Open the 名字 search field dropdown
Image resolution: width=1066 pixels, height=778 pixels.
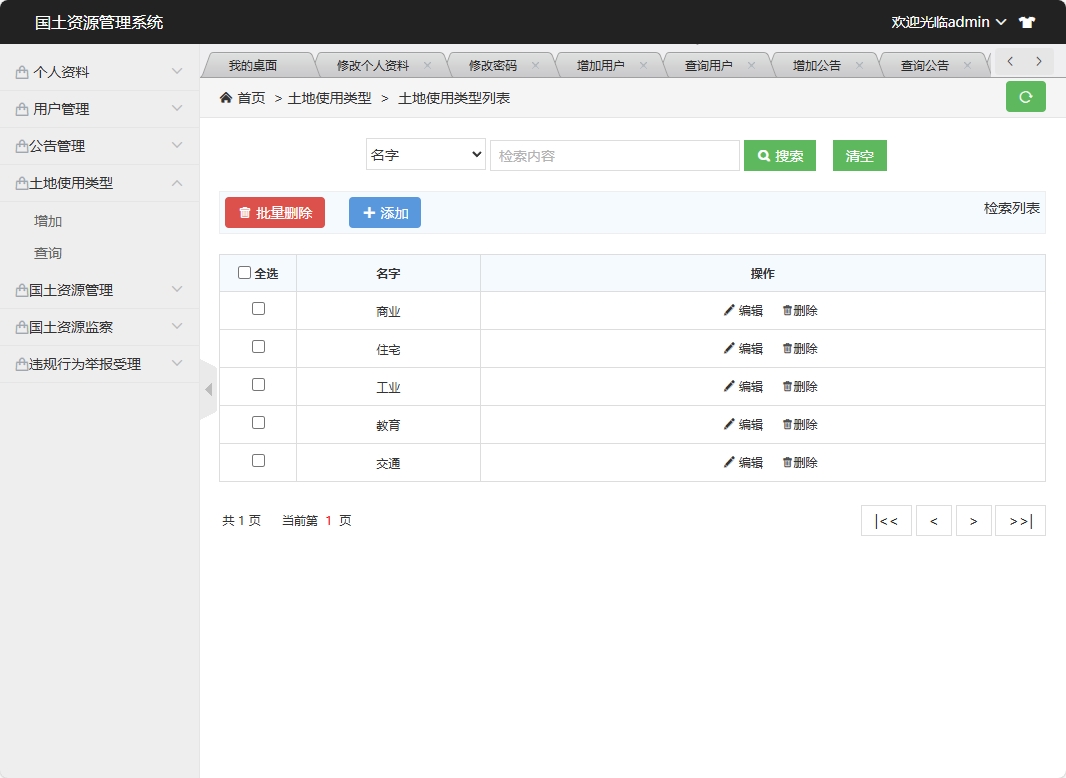coord(425,155)
